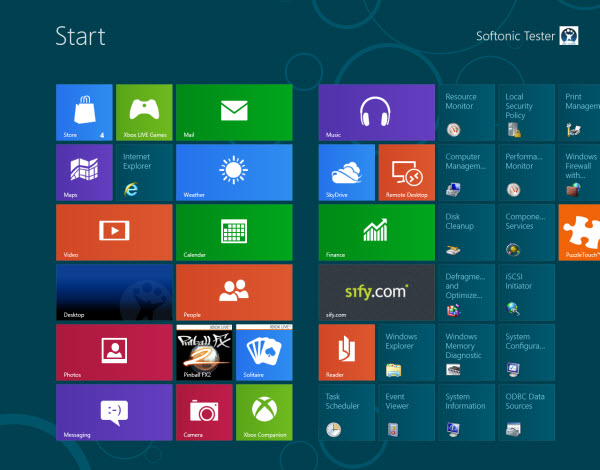
Task: Open the Desktop tile thumbnail
Action: click(114, 292)
